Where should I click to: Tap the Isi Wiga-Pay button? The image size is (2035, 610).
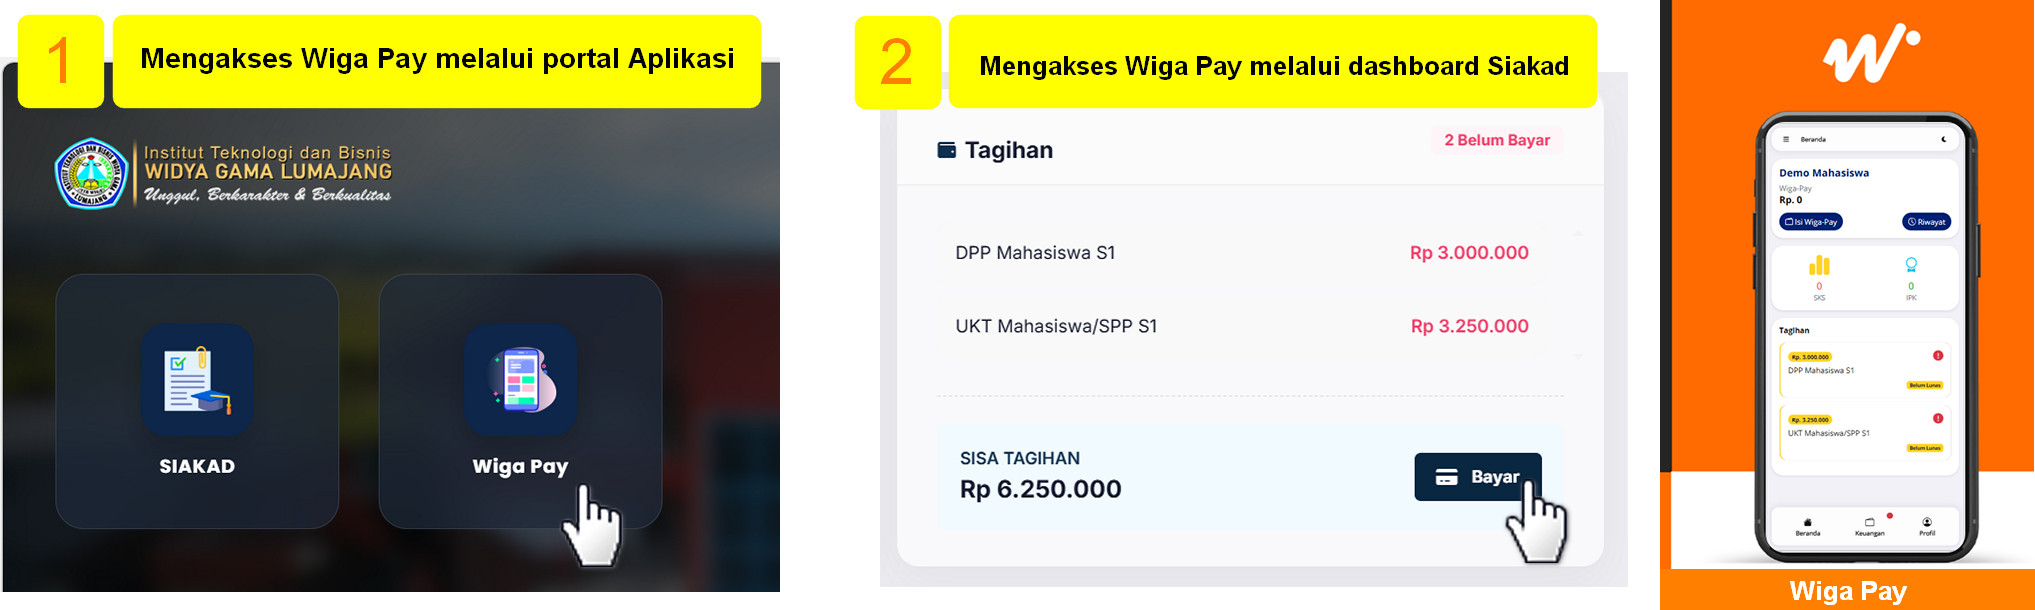(1811, 222)
